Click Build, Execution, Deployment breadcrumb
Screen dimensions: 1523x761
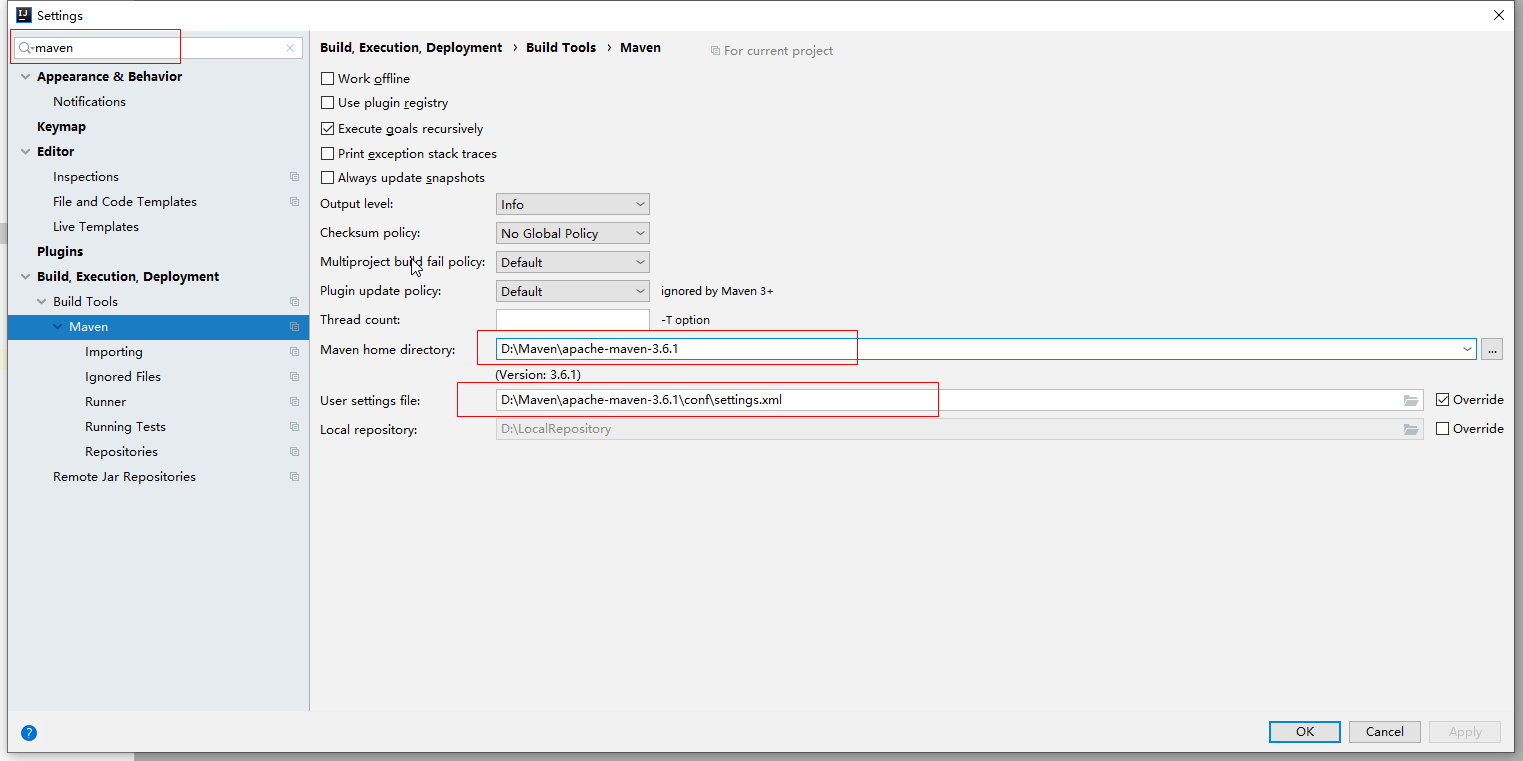pyautogui.click(x=411, y=47)
